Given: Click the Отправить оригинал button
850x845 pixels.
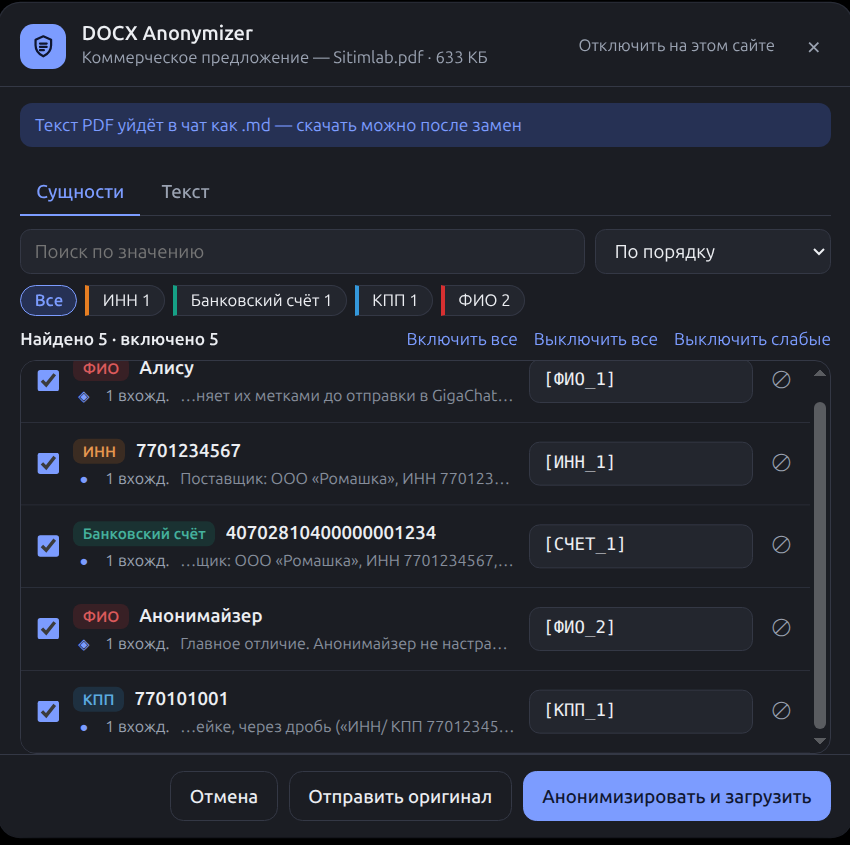Looking at the screenshot, I should coord(400,796).
